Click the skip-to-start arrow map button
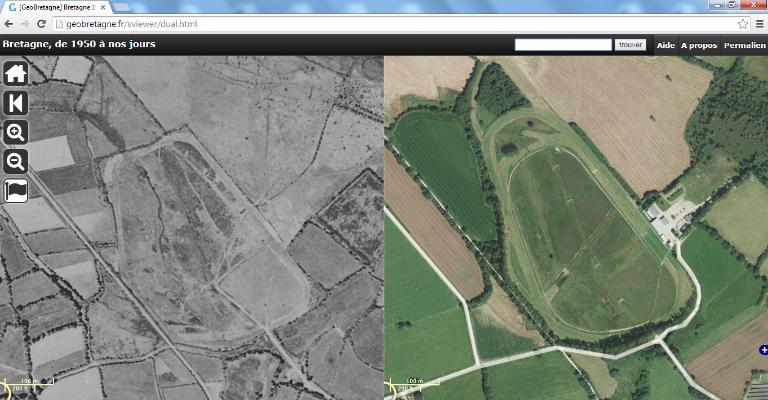The height and width of the screenshot is (400, 768). tap(16, 103)
